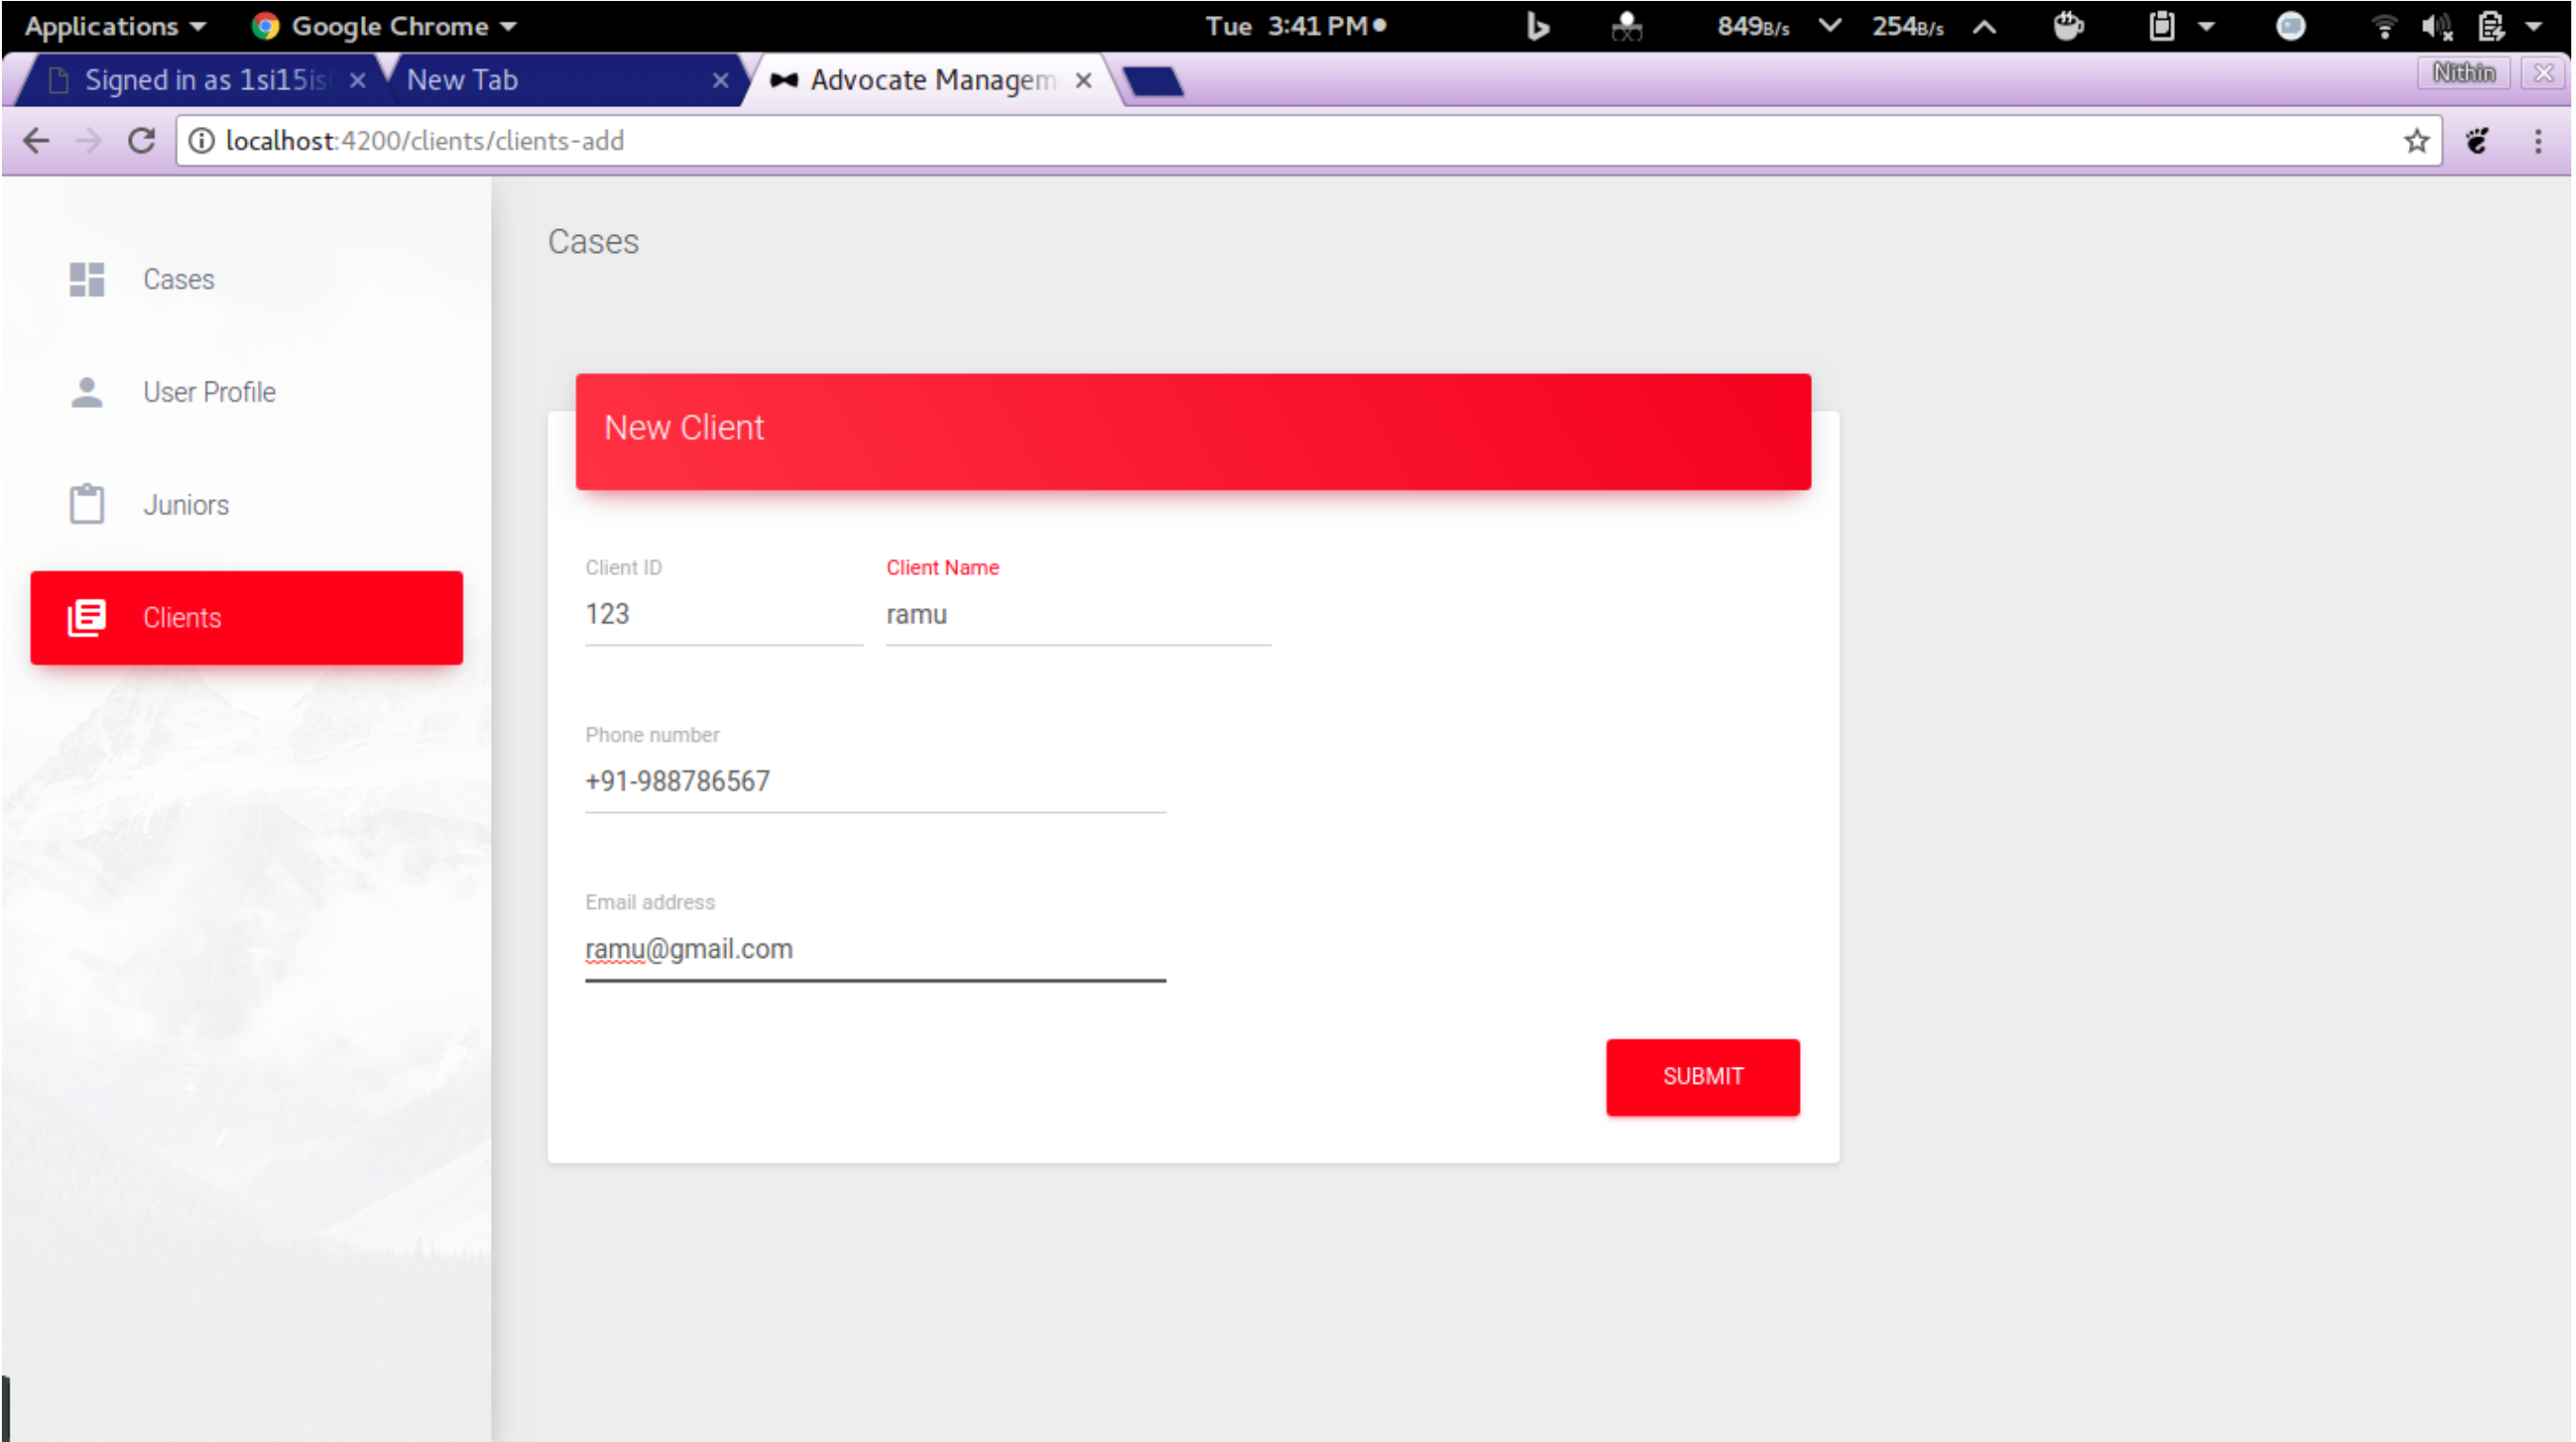Open the Wi-Fi status icon in tray
Viewport: 2576px width, 1442px height.
(2385, 26)
